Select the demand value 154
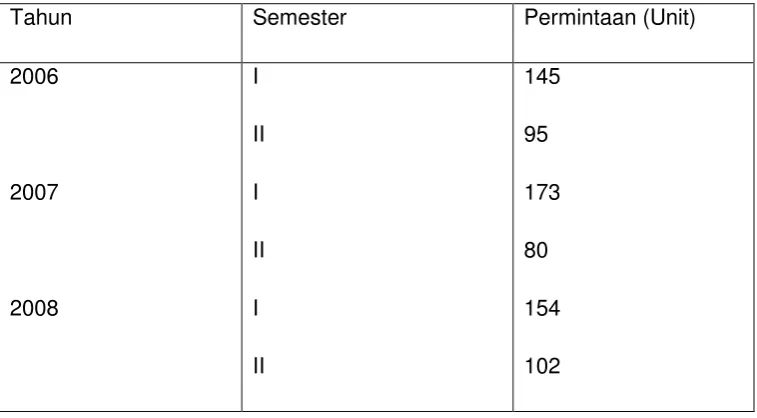 542,308
